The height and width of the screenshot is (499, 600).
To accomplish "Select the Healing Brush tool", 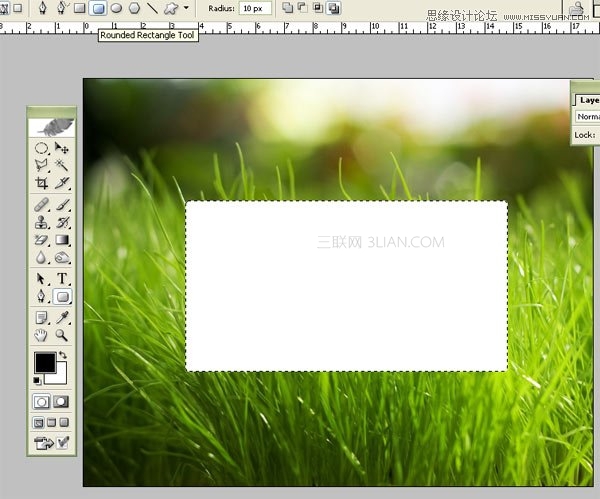I will (42, 205).
